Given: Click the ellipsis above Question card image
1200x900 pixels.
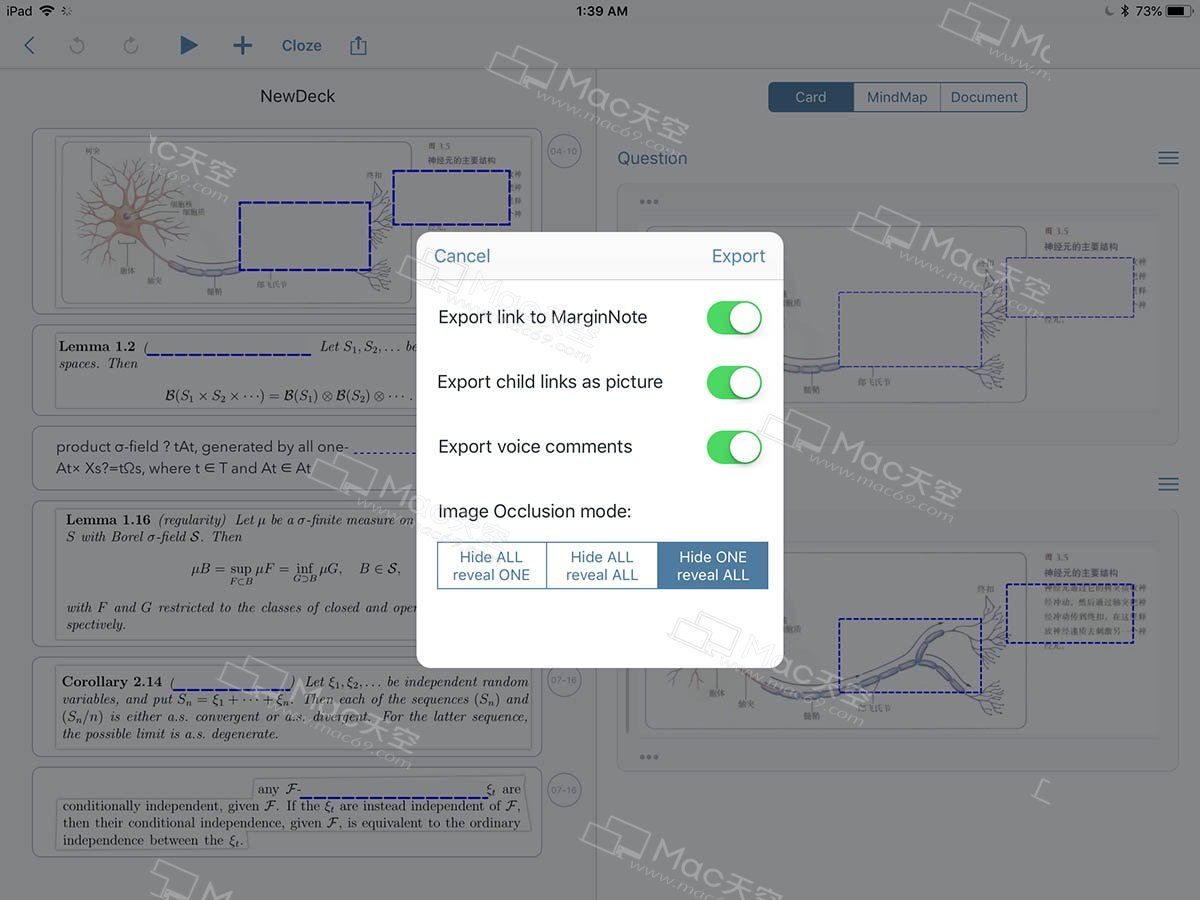Looking at the screenshot, I should tap(649, 202).
